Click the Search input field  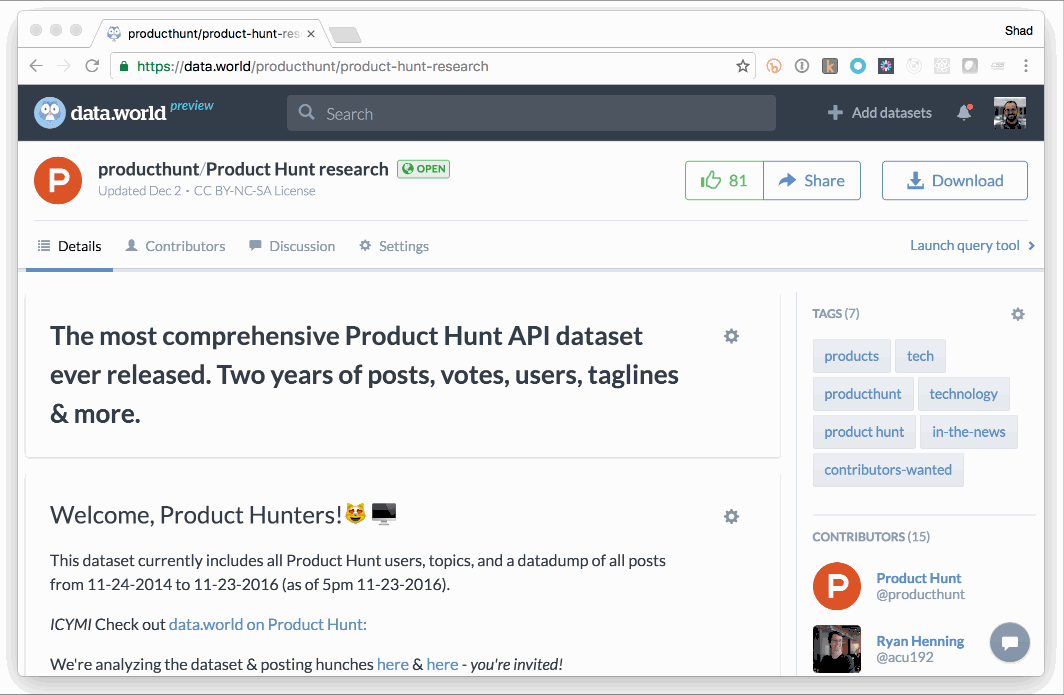coord(531,113)
